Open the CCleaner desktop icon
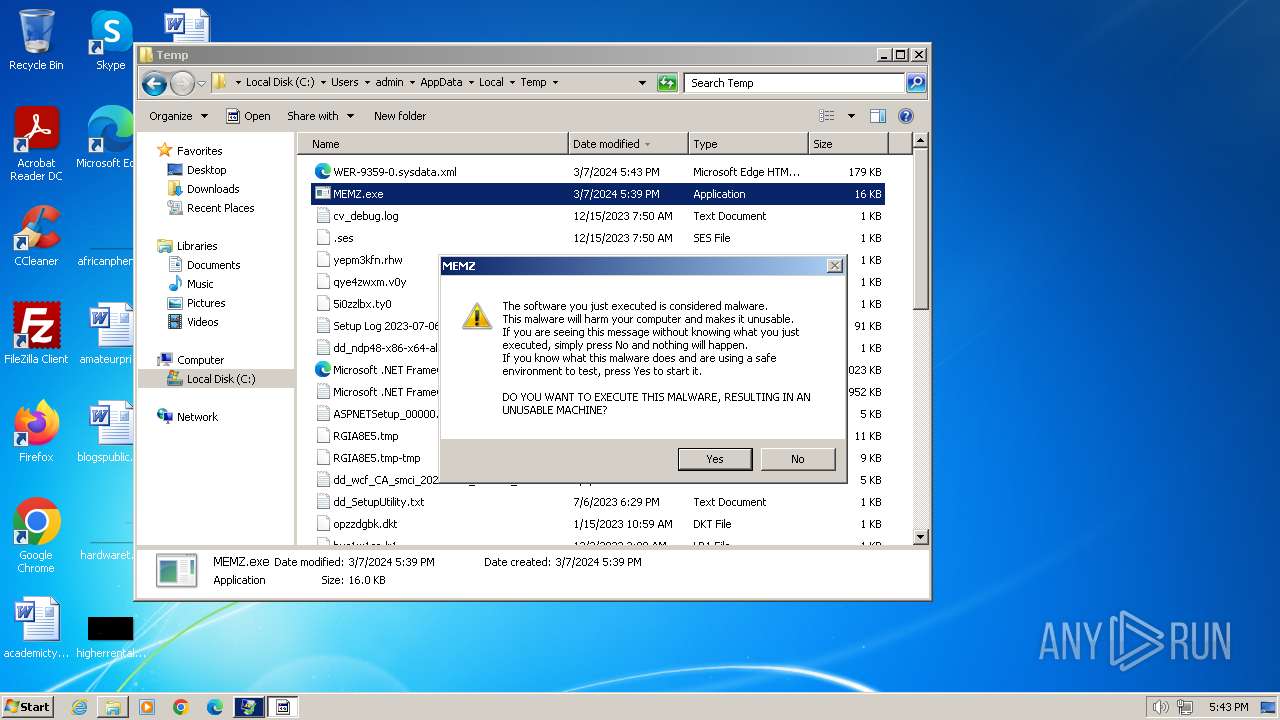 pyautogui.click(x=36, y=236)
